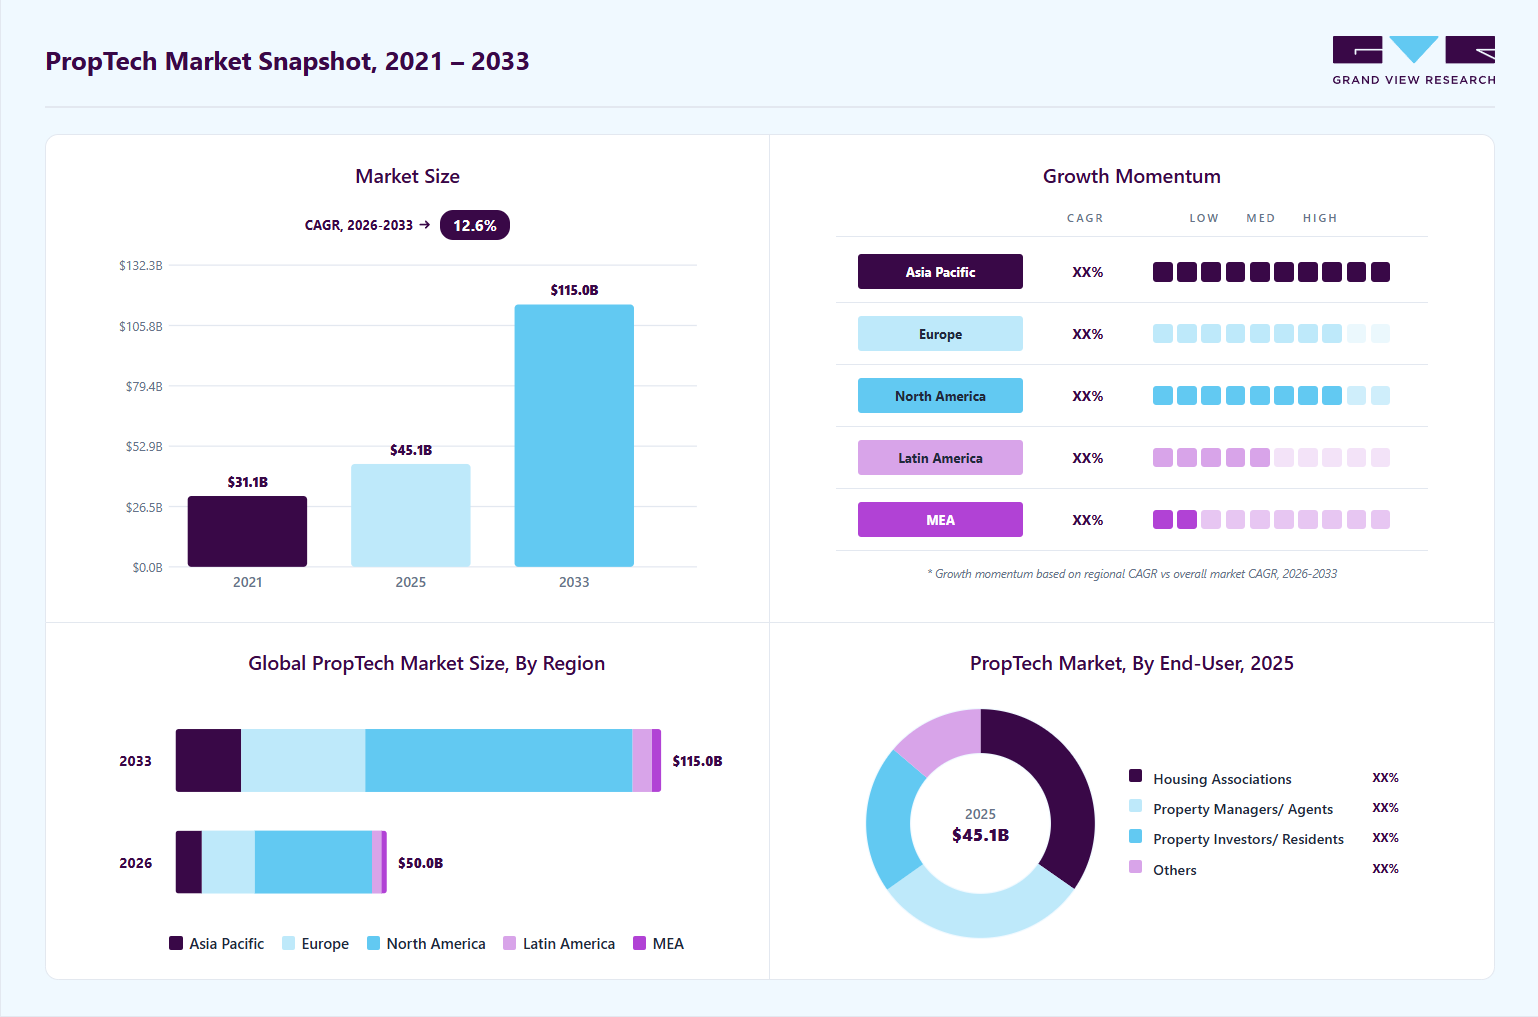Click the $50.0B label beside the 2026 bar

tap(420, 863)
